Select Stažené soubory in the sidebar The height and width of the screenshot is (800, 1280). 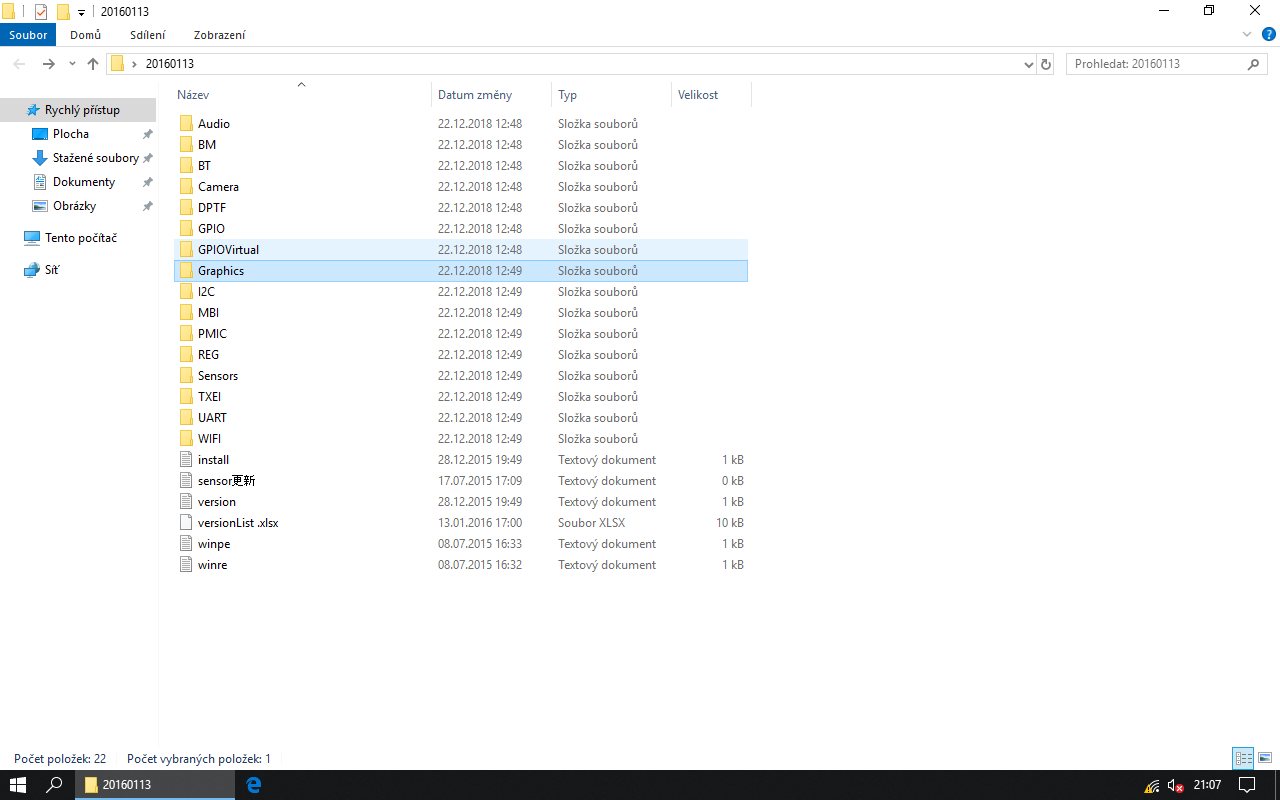[x=95, y=158]
